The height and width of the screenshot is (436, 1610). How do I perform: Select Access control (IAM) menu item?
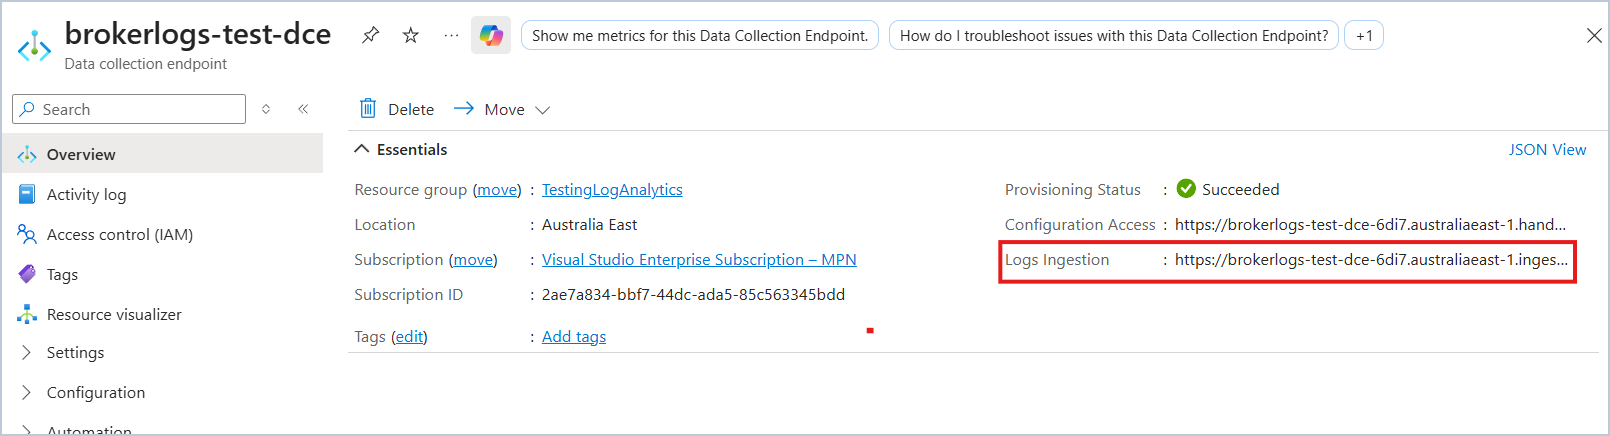[120, 234]
